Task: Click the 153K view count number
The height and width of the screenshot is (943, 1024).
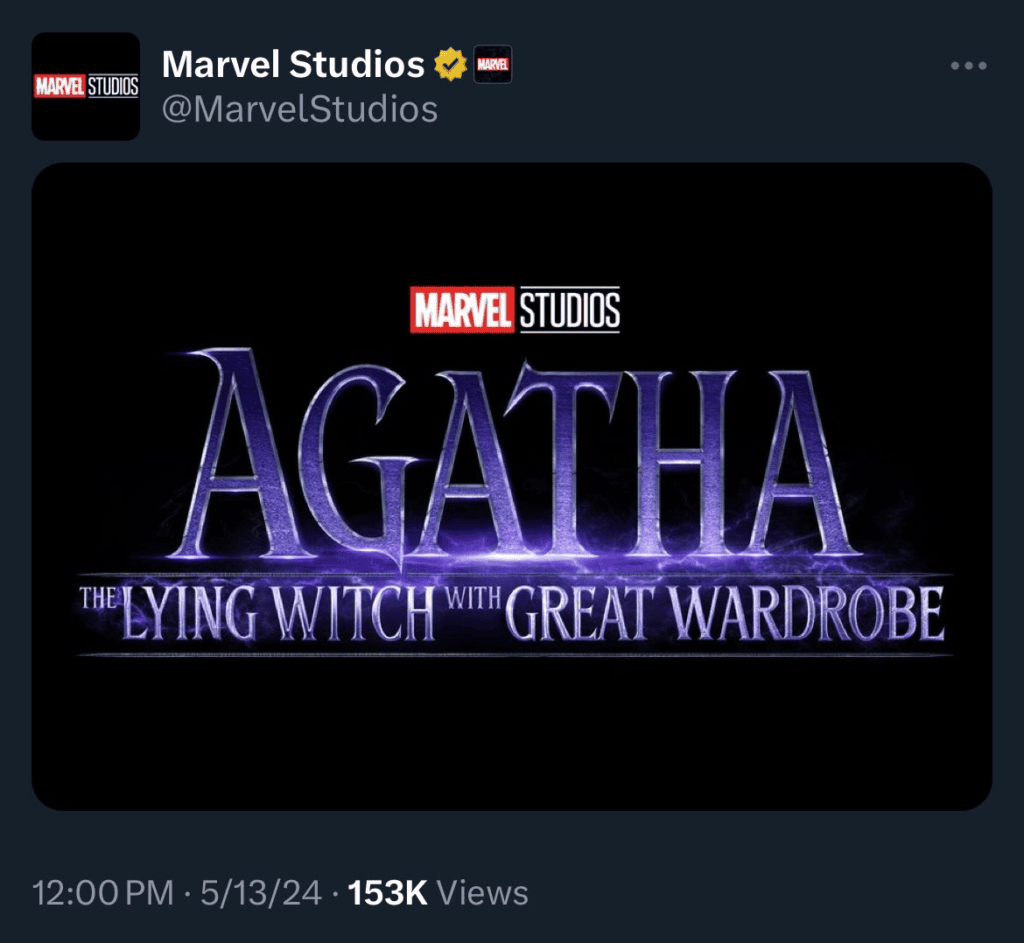Action: pyautogui.click(x=387, y=893)
